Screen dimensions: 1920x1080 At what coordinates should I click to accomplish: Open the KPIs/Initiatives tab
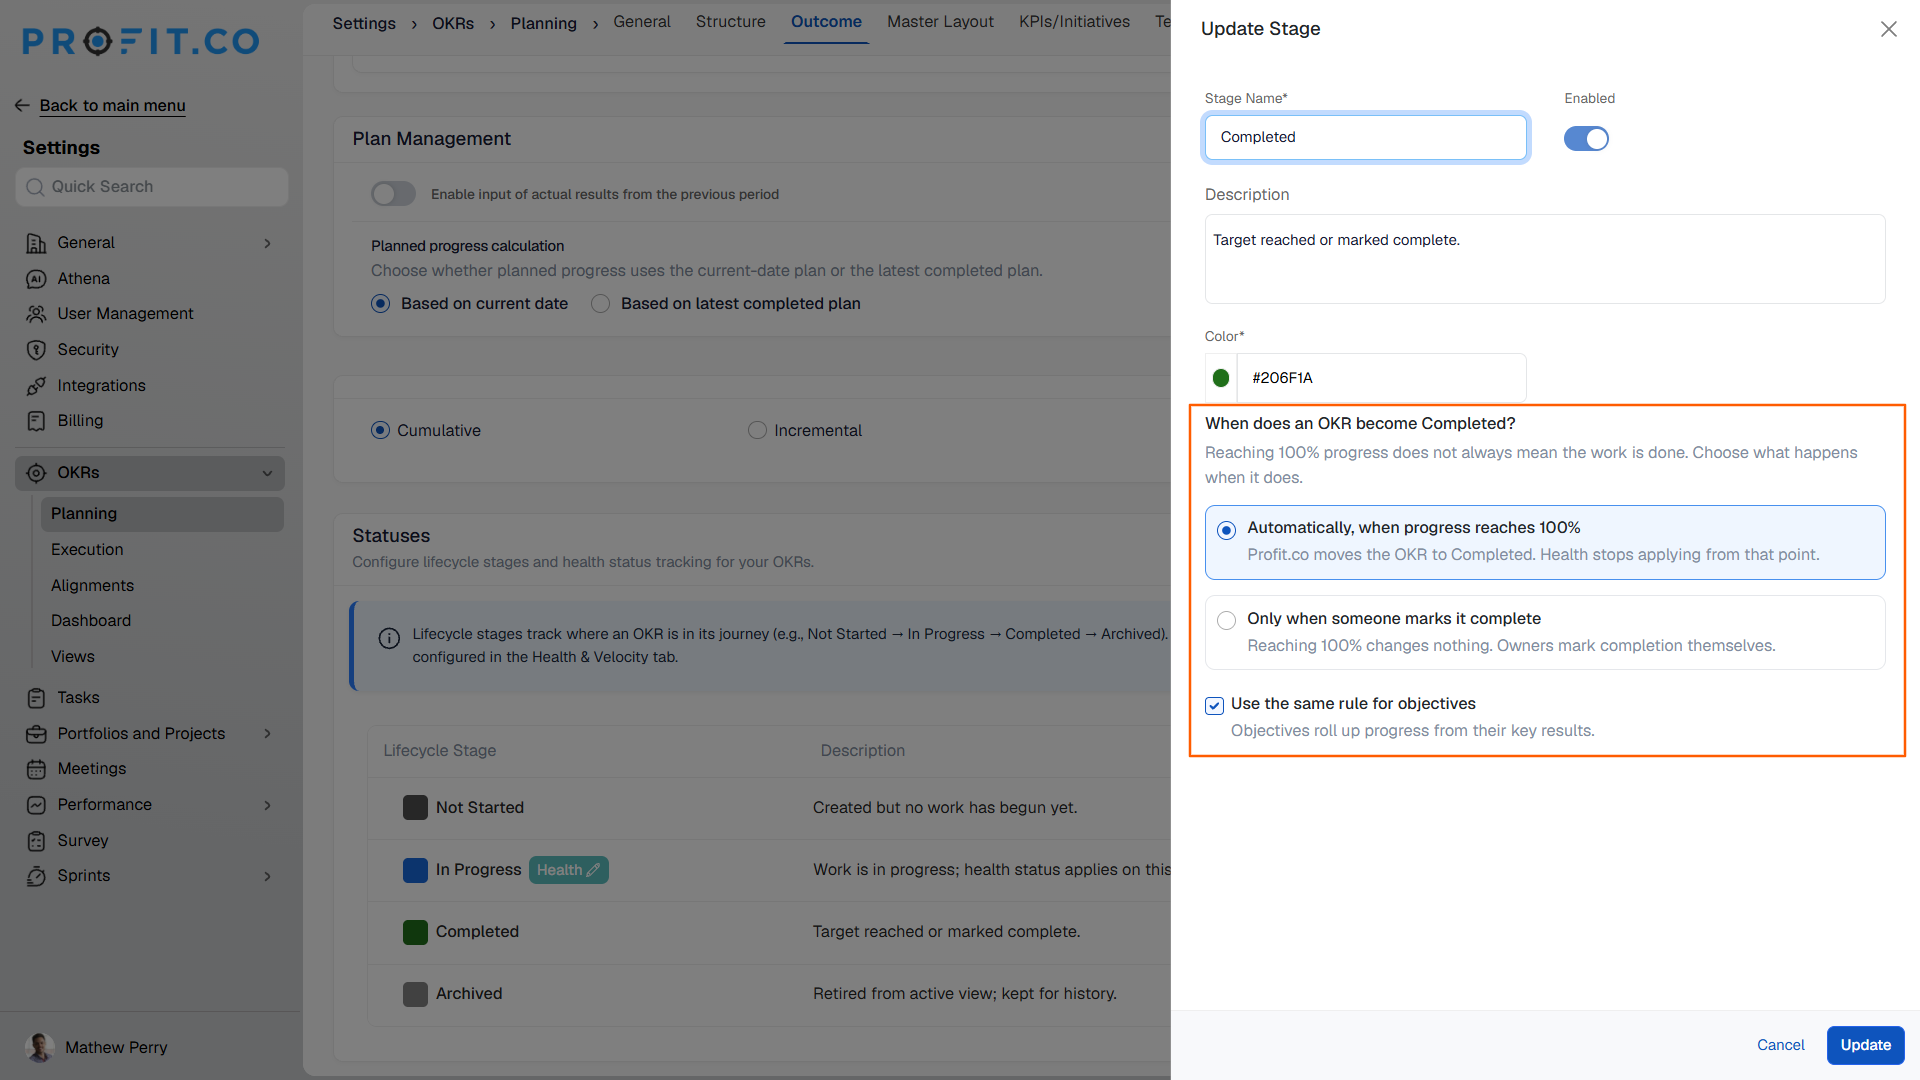(x=1074, y=22)
